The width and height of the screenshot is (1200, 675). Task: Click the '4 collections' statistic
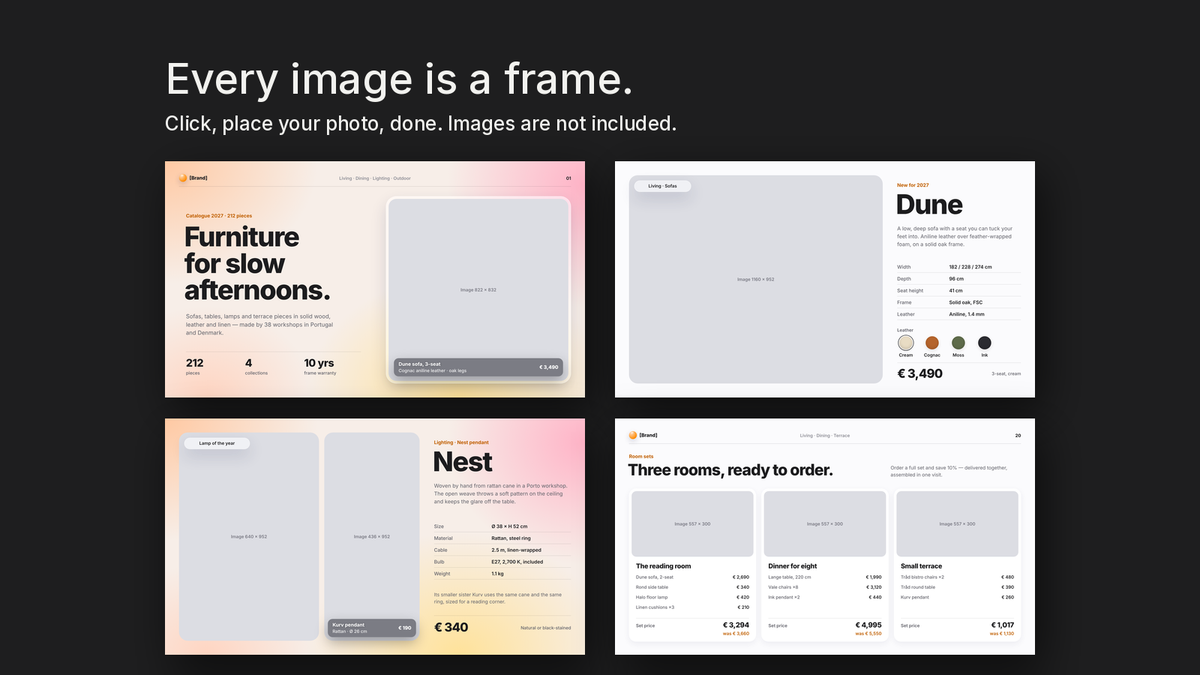pyautogui.click(x=258, y=367)
